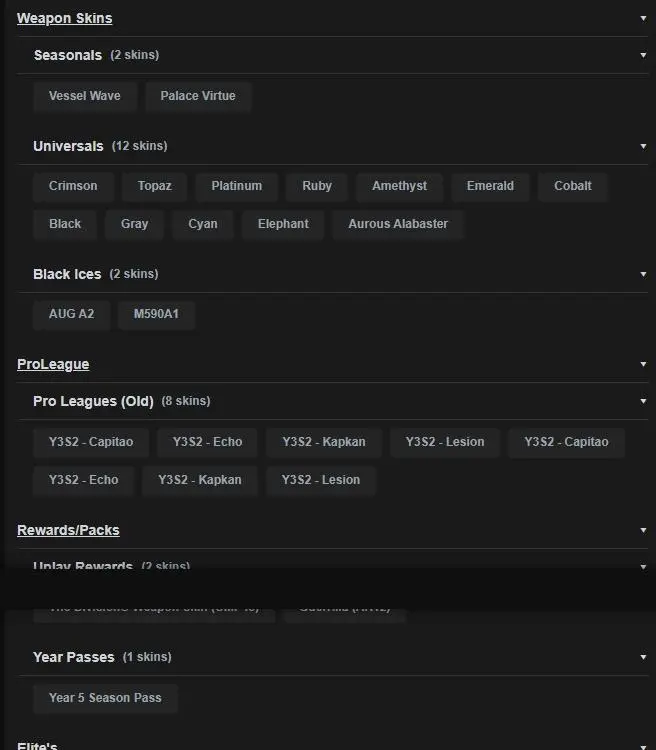Open the Rewards/Packs heading link

coord(68,530)
